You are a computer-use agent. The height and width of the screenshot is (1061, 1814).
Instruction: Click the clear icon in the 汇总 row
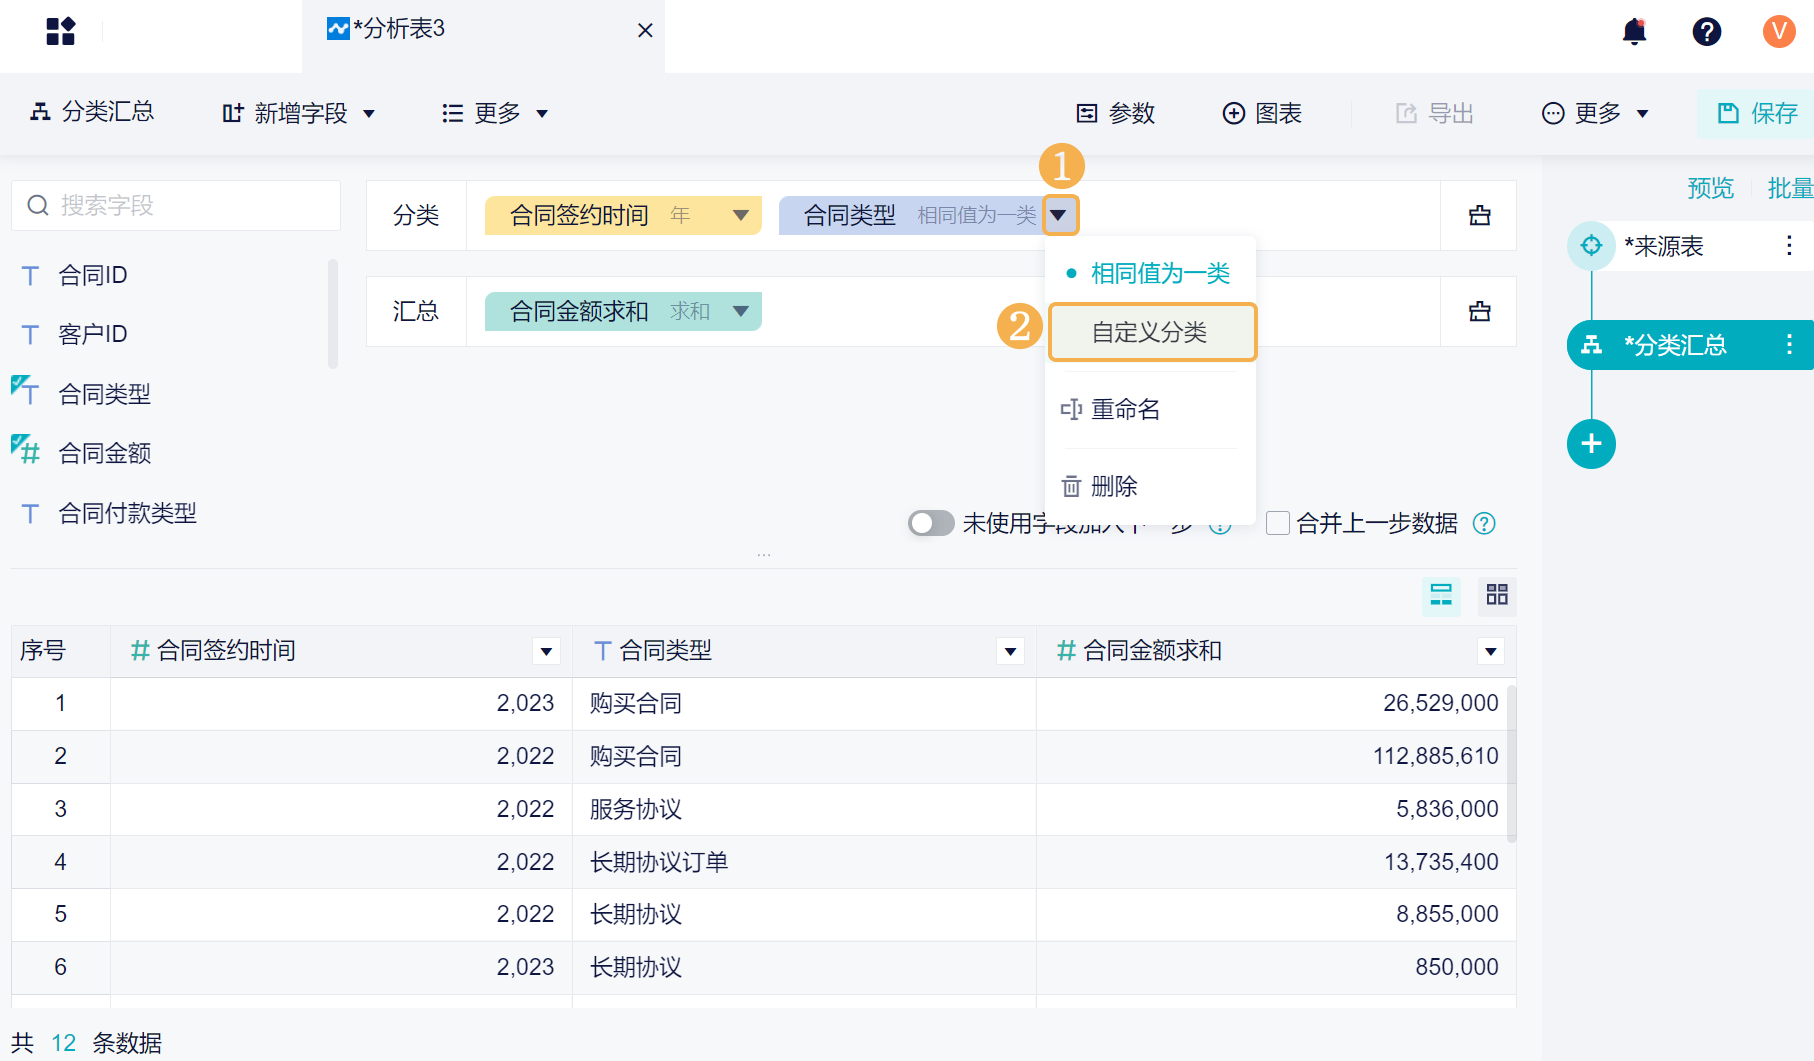(1479, 312)
